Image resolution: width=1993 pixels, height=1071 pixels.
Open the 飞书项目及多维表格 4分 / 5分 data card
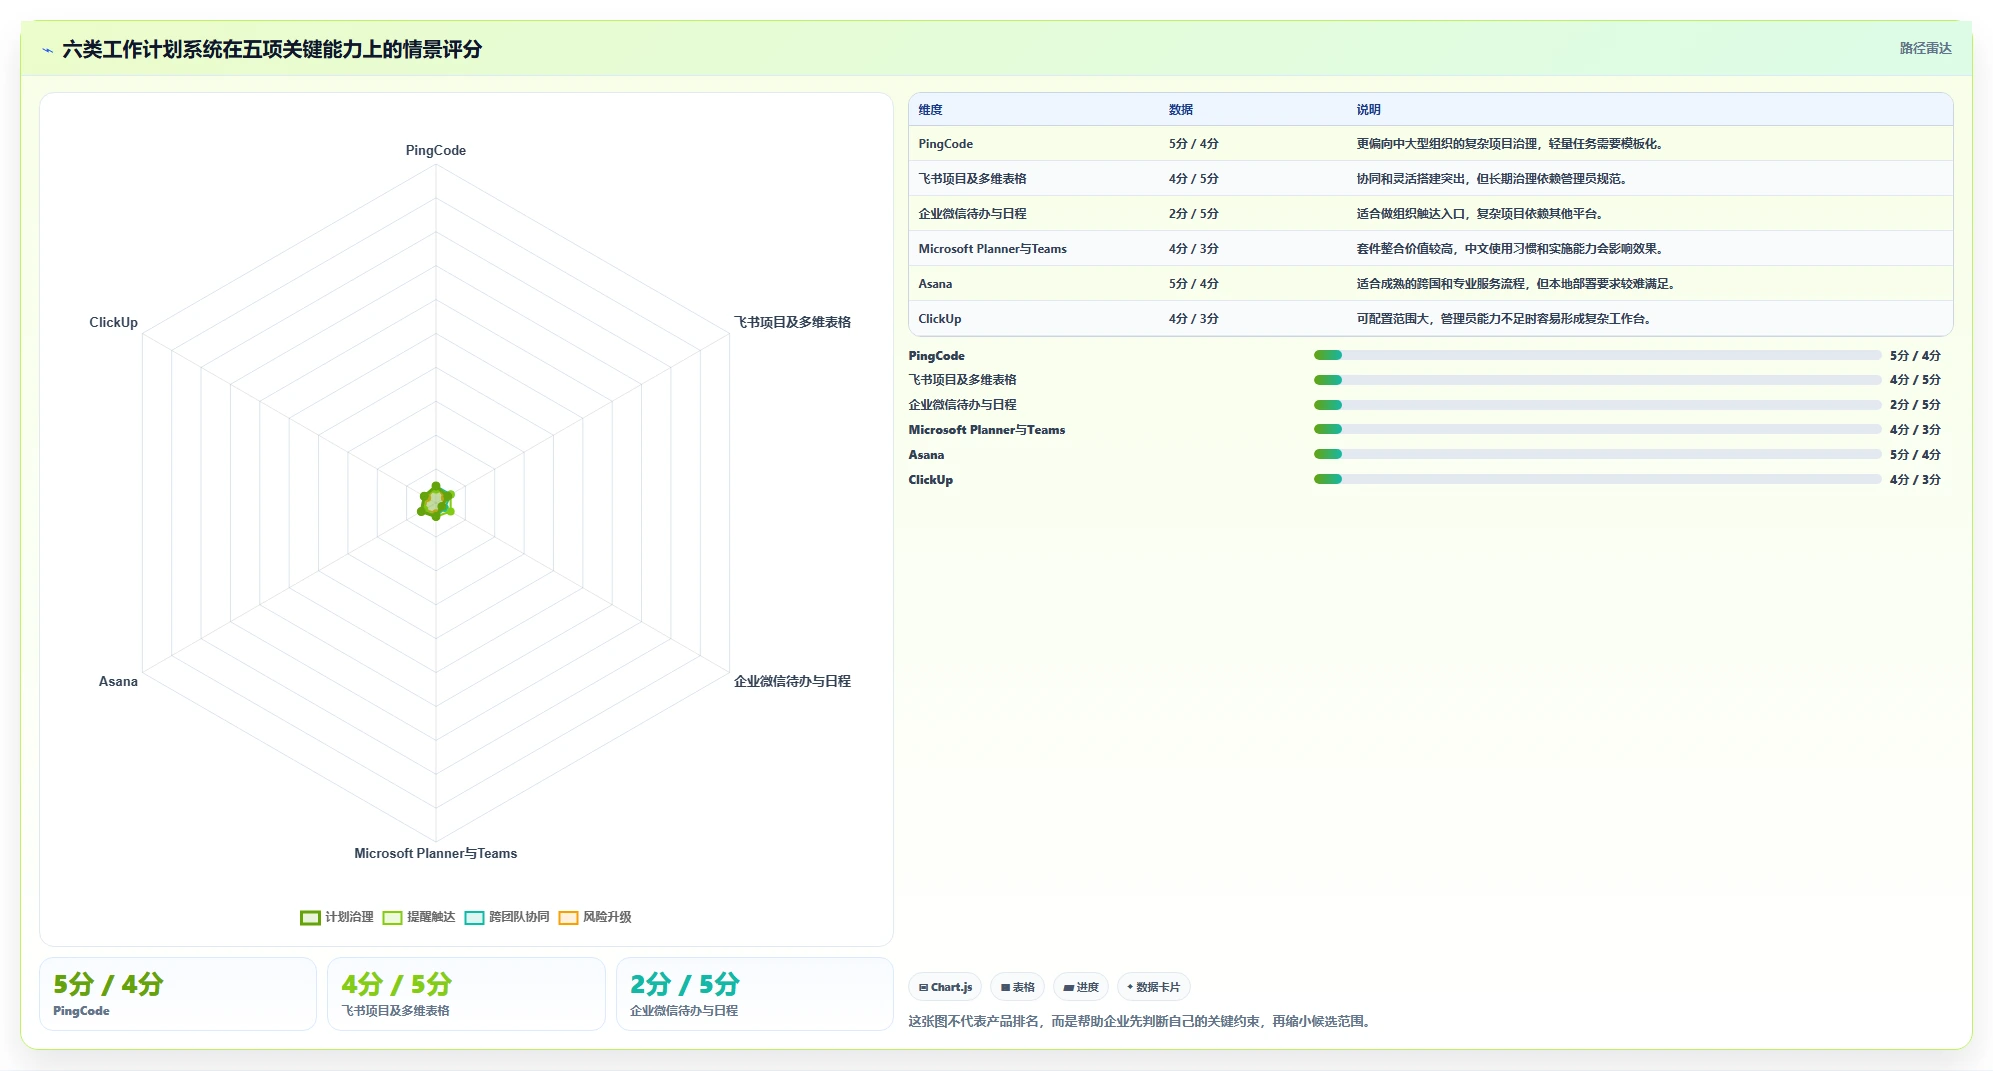click(x=466, y=994)
